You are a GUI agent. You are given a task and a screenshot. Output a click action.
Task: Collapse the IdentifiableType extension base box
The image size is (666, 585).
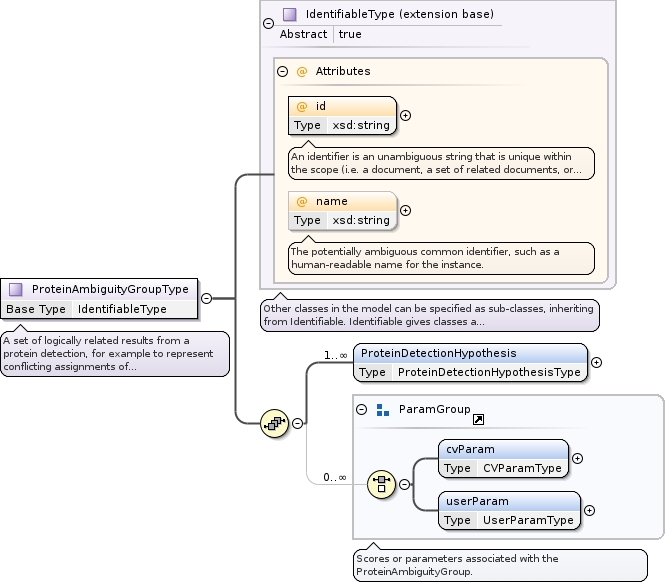[x=267, y=24]
